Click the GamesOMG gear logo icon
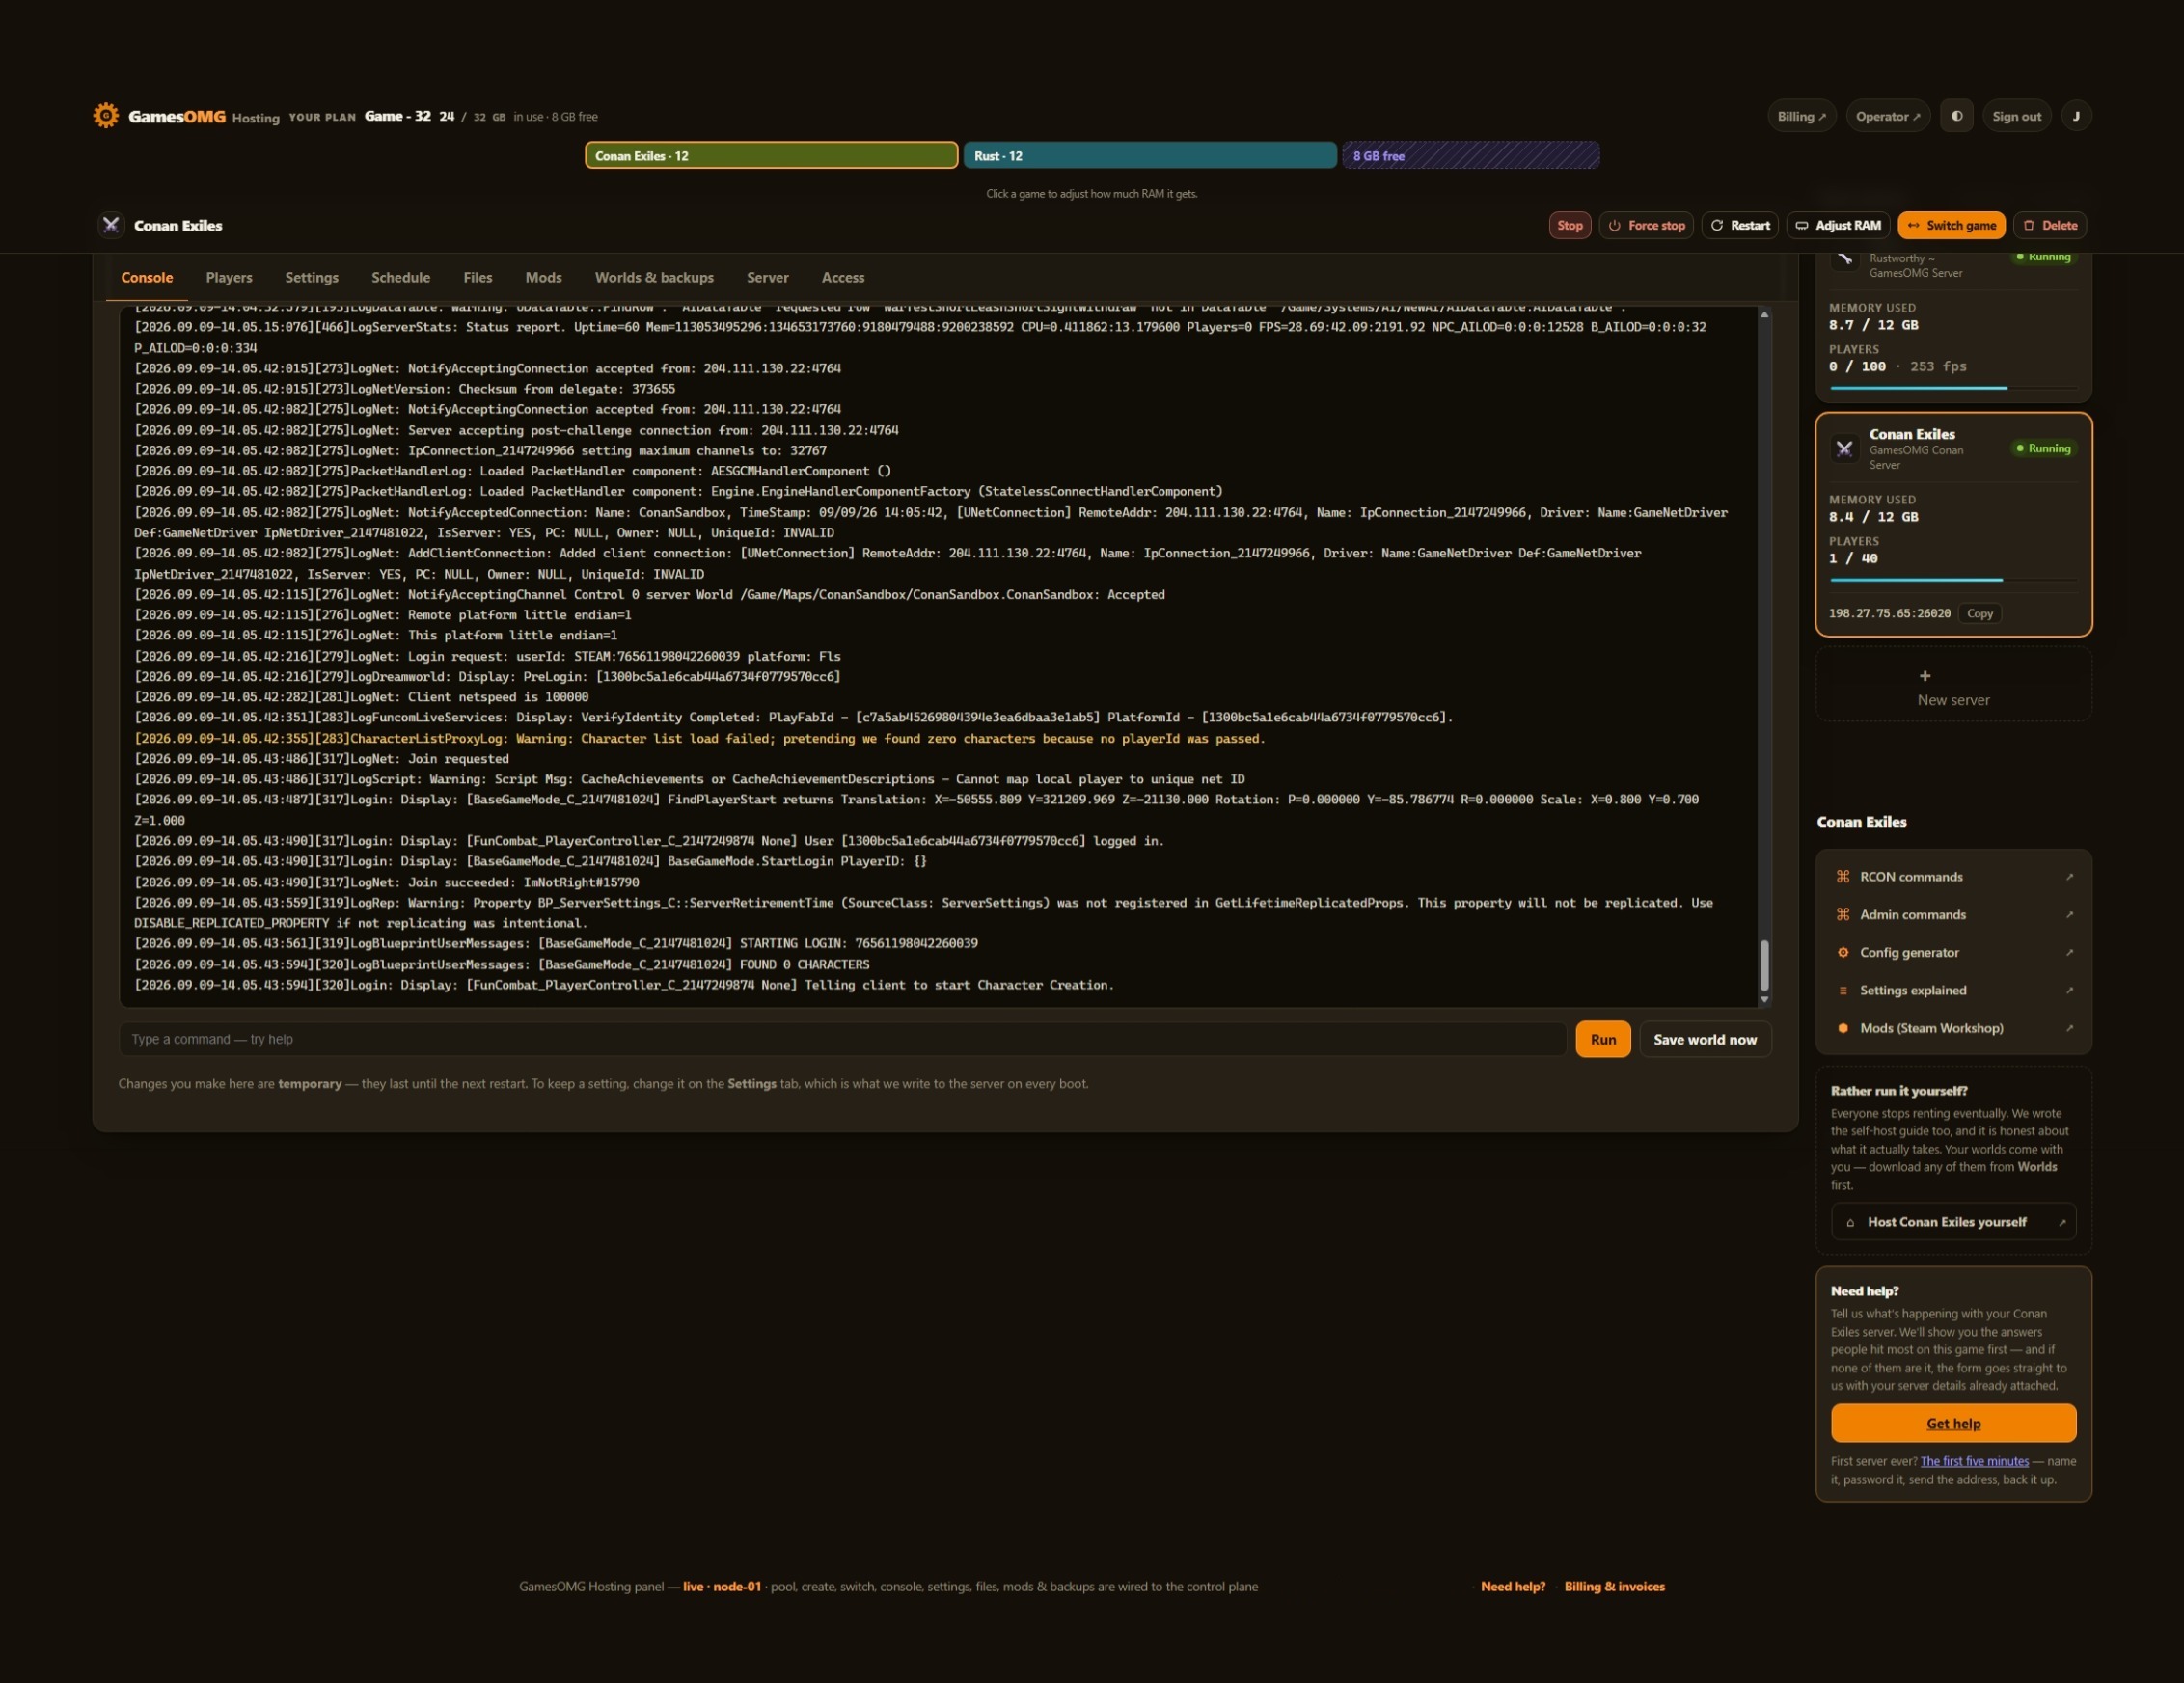Image resolution: width=2184 pixels, height=1683 pixels. pyautogui.click(x=106, y=116)
